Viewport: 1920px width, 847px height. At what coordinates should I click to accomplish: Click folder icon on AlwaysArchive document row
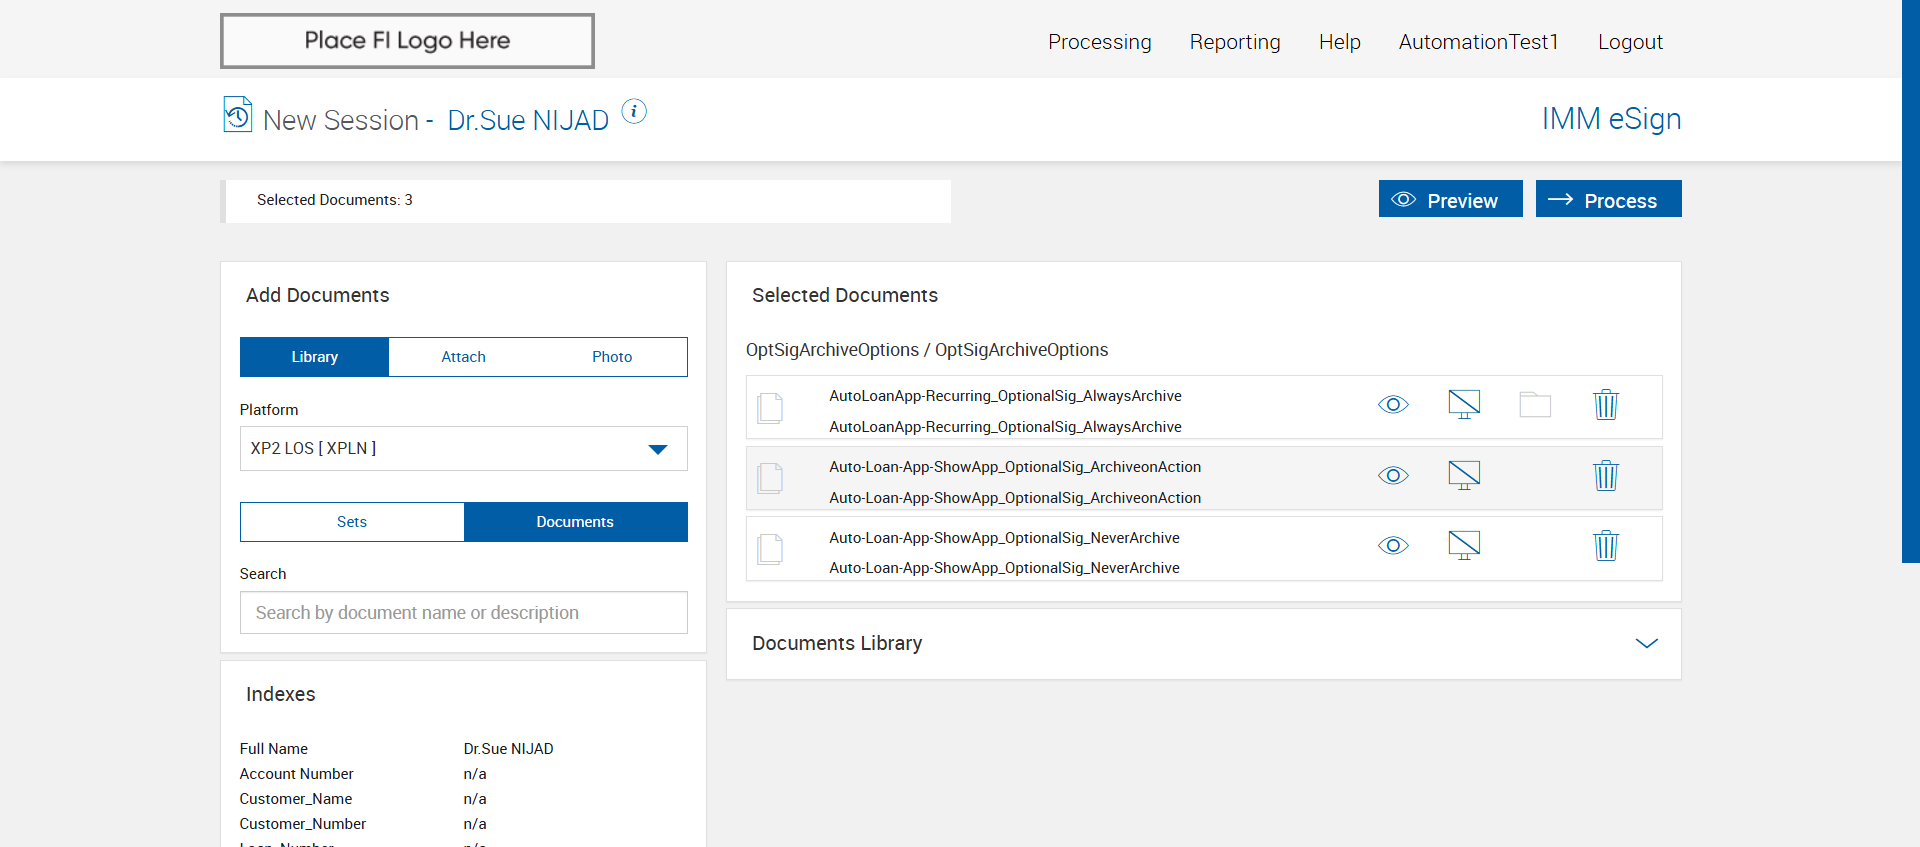1535,405
